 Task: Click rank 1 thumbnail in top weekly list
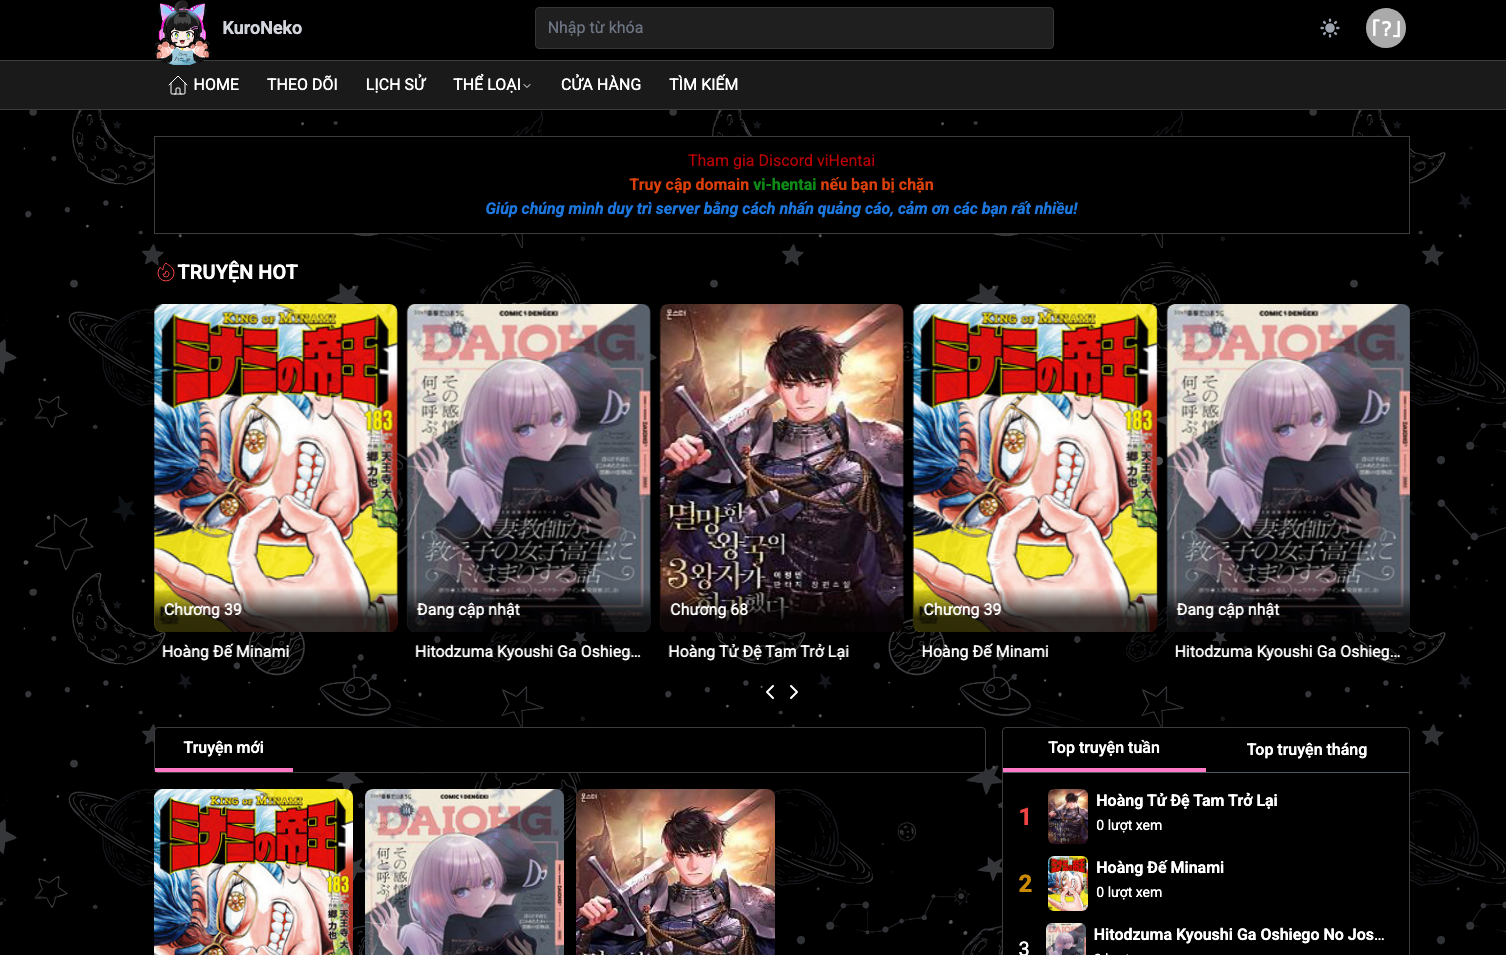click(x=1068, y=817)
